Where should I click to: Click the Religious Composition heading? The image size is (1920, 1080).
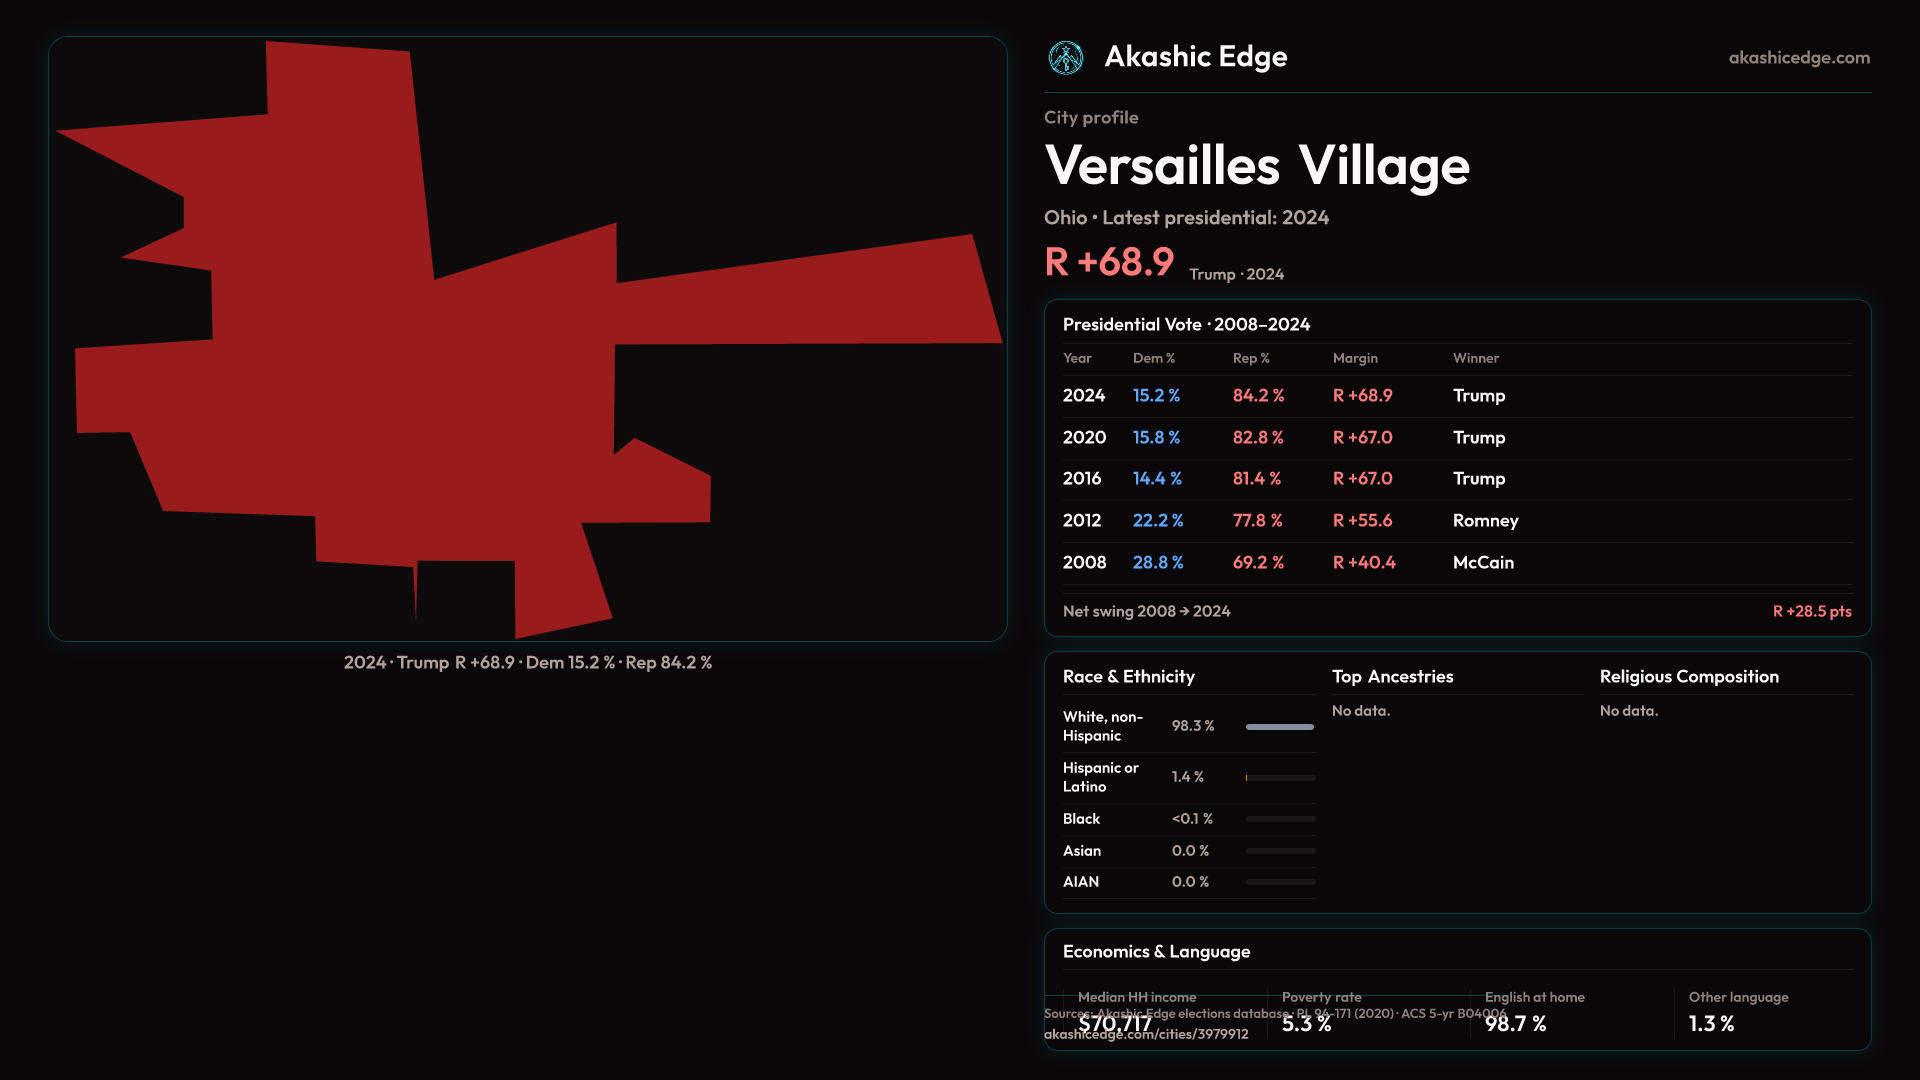click(1688, 677)
